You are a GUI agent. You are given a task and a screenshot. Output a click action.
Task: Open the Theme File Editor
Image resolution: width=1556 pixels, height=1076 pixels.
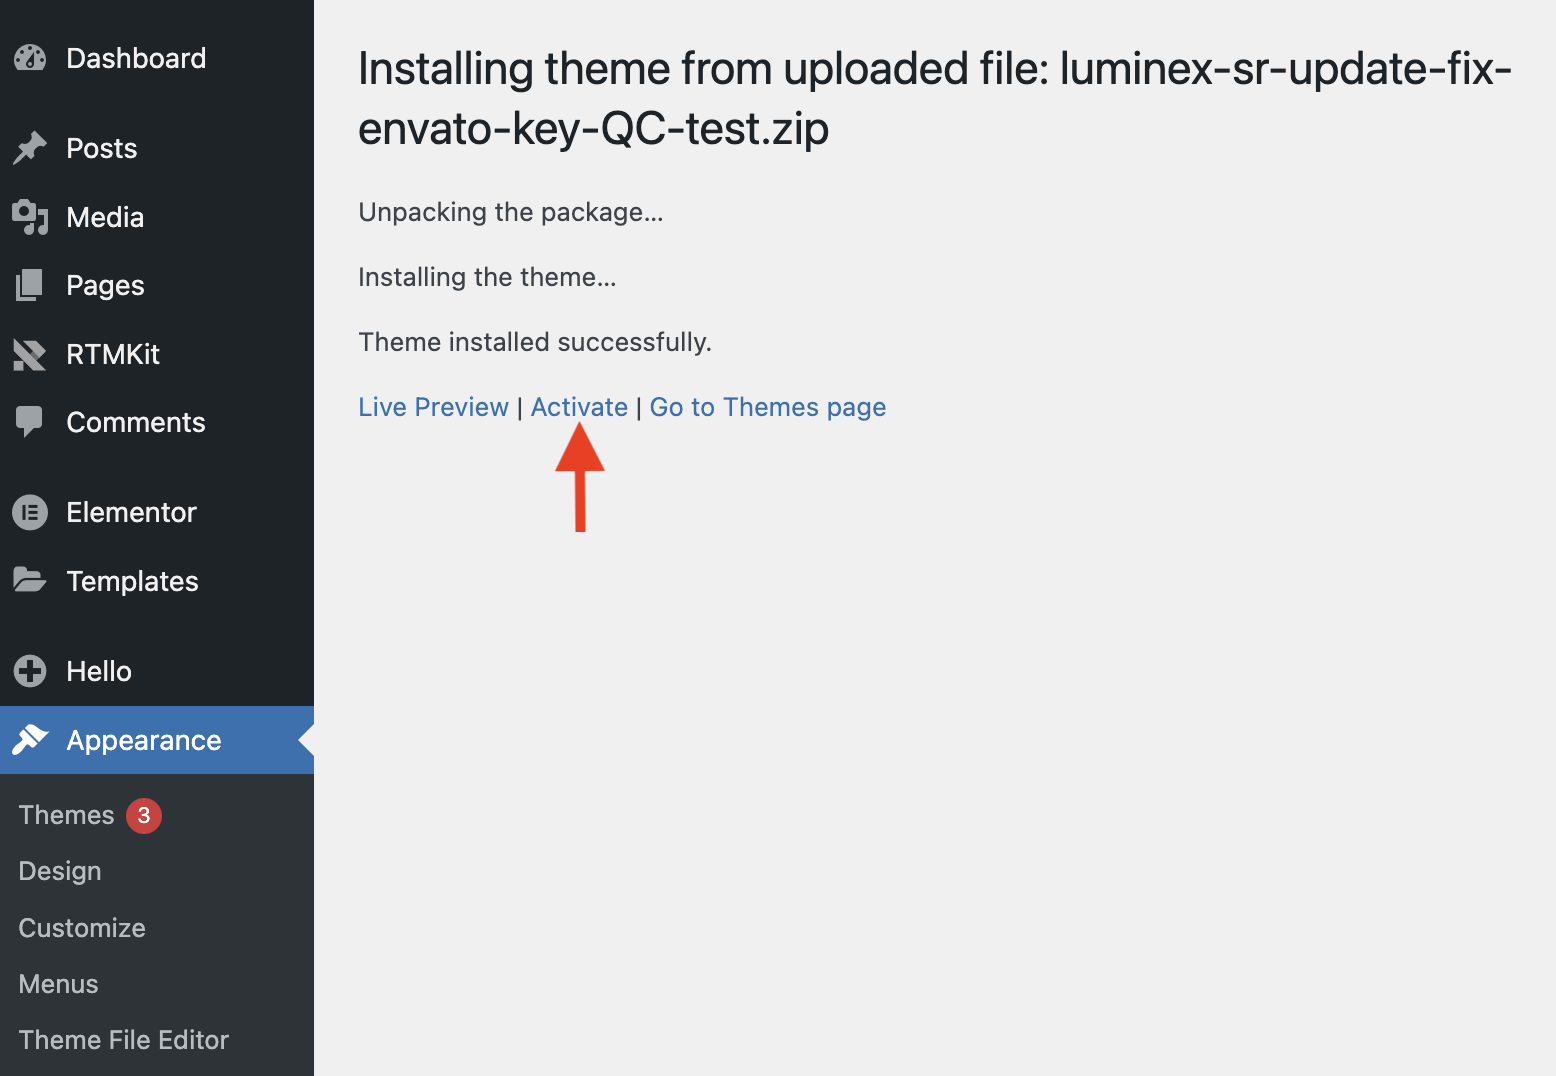pos(124,1040)
